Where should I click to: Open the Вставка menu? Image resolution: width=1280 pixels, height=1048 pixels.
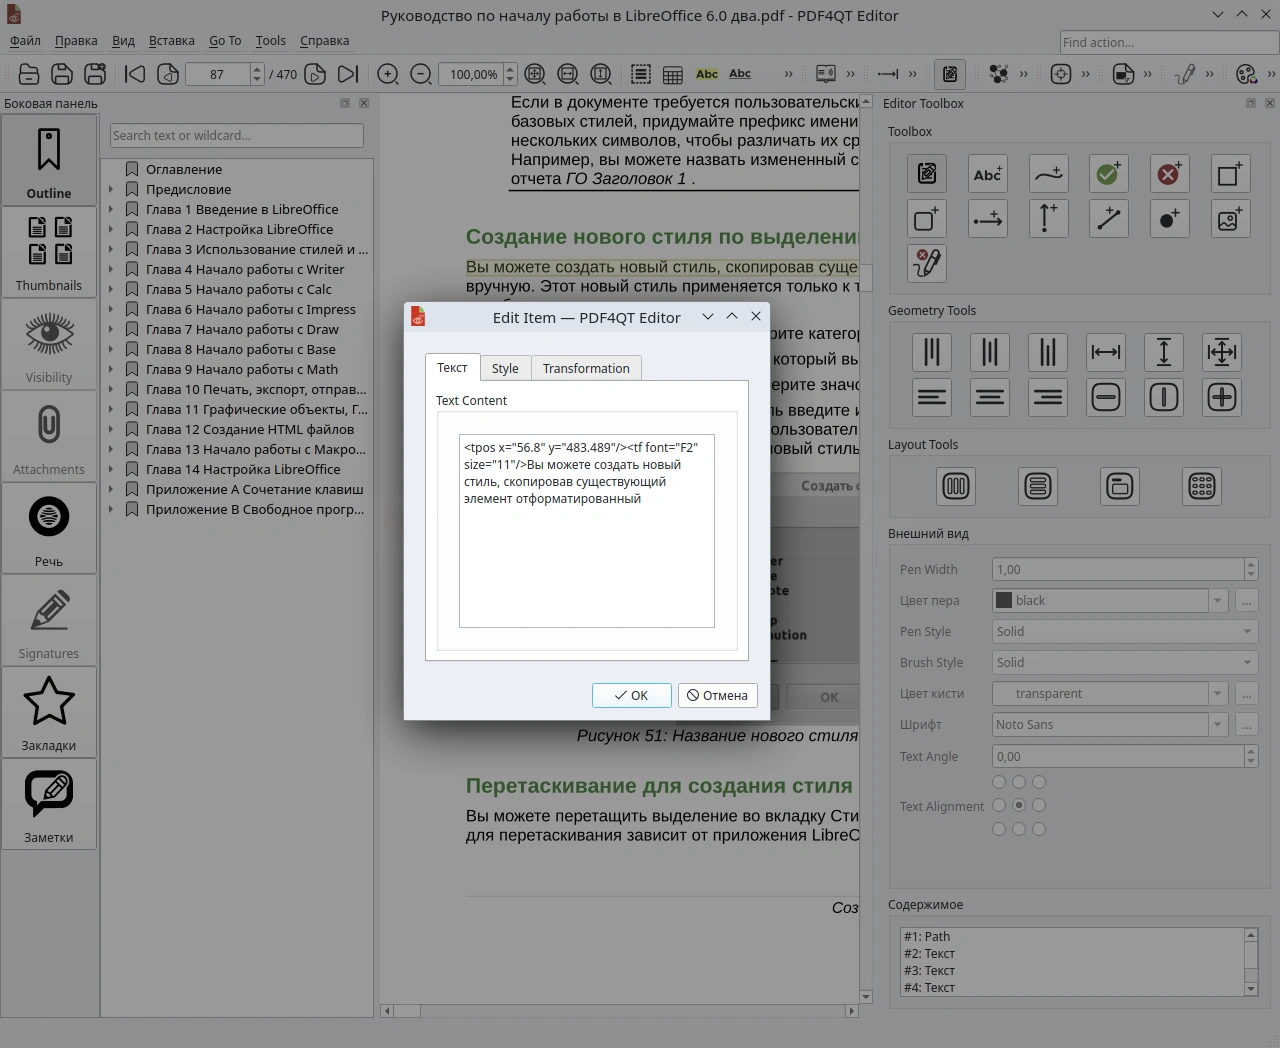tap(172, 41)
